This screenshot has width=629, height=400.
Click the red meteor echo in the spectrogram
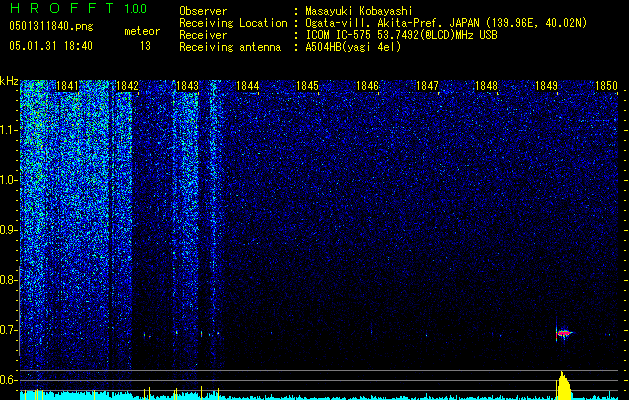pos(564,333)
